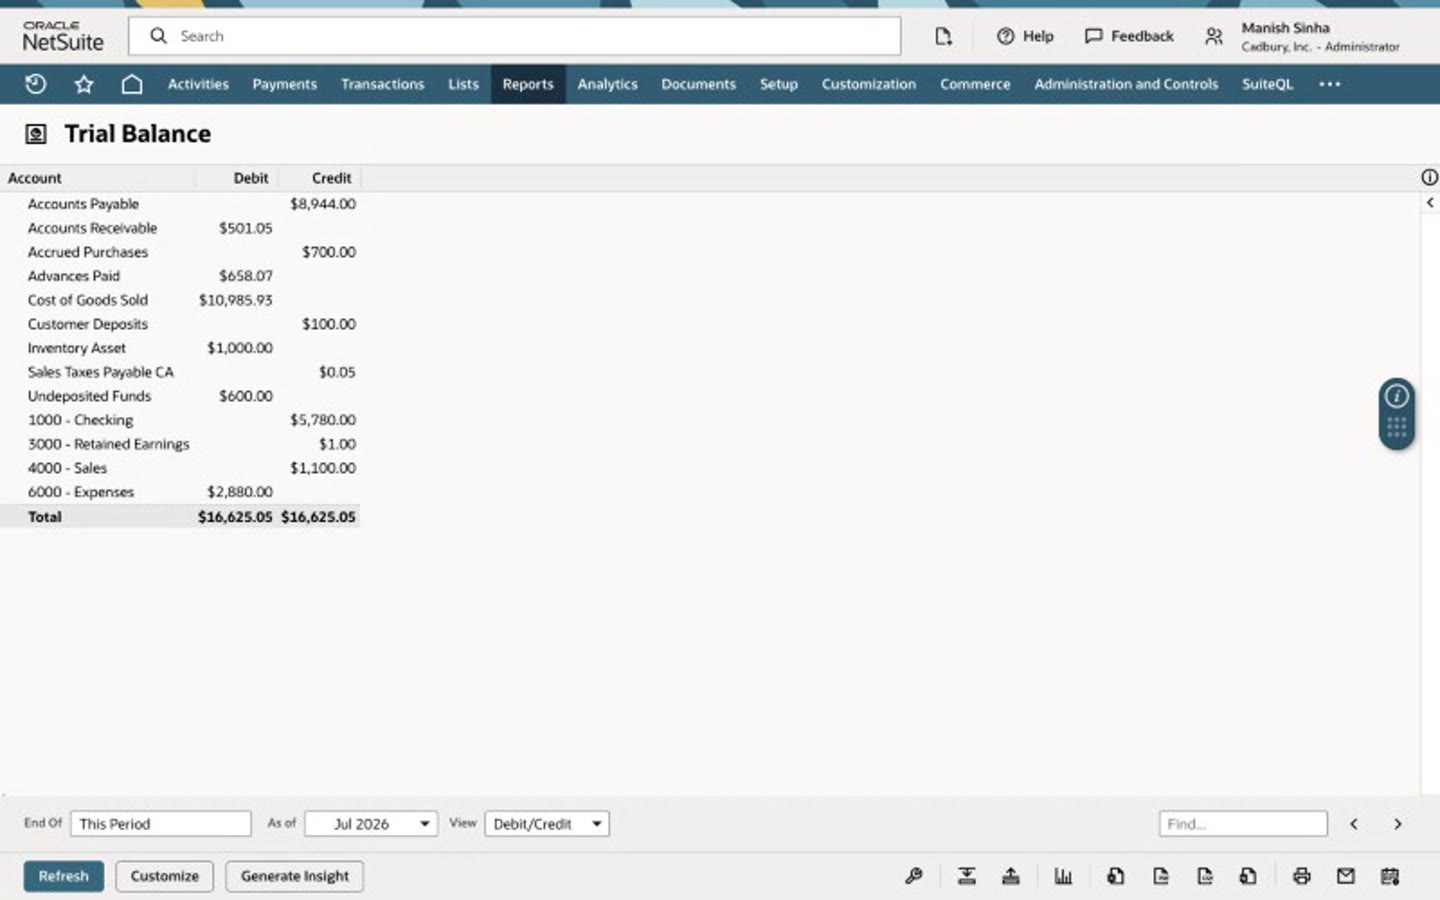
Task: Click the Email report envelope icon
Action: pyautogui.click(x=1345, y=876)
